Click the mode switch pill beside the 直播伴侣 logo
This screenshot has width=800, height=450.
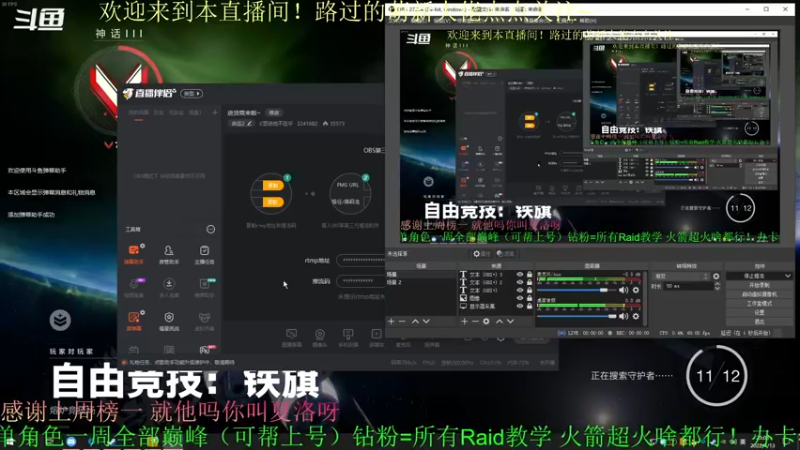[x=191, y=93]
